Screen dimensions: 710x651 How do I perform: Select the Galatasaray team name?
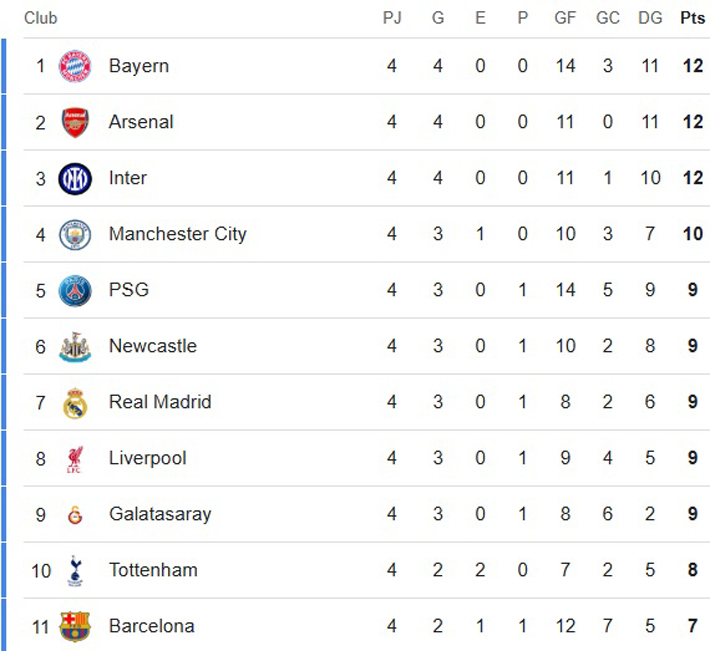coord(160,514)
